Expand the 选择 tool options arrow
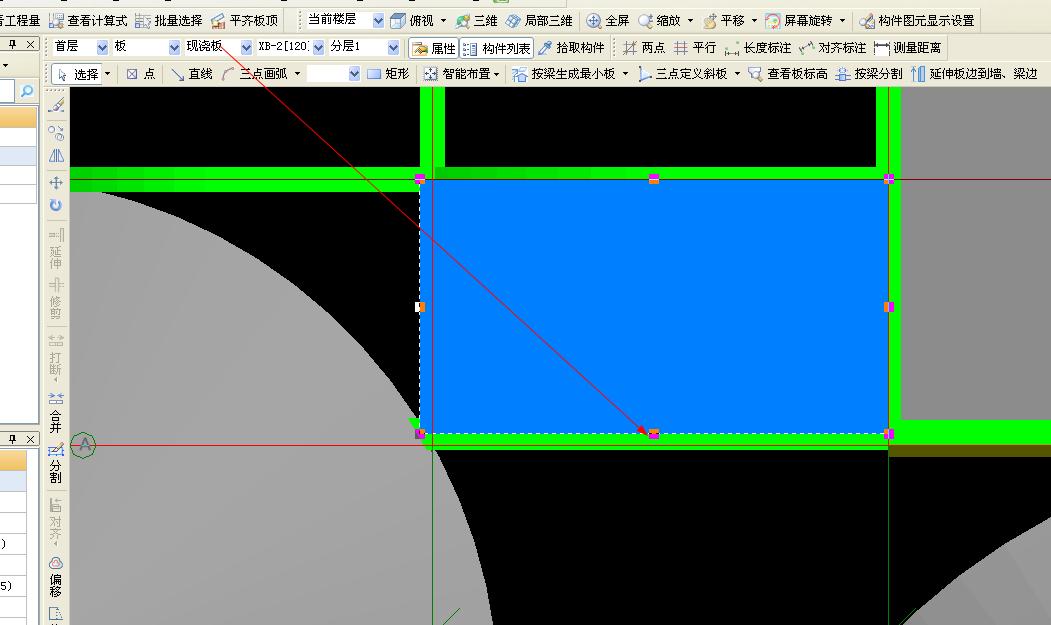Screen dimensions: 1051x625 (x=107, y=74)
